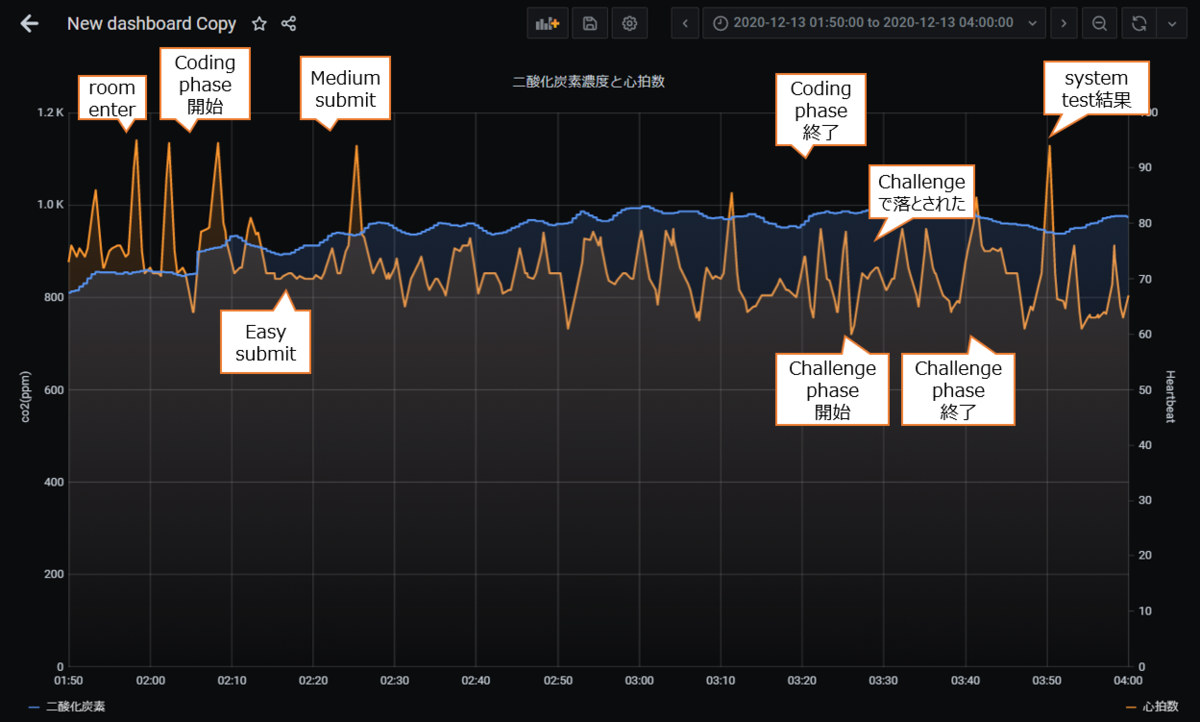Click the 04:00 x-axis time label

coord(1128,680)
